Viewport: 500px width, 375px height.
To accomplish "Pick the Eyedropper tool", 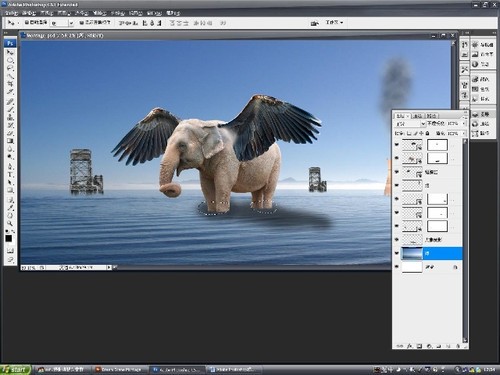I will click(10, 208).
